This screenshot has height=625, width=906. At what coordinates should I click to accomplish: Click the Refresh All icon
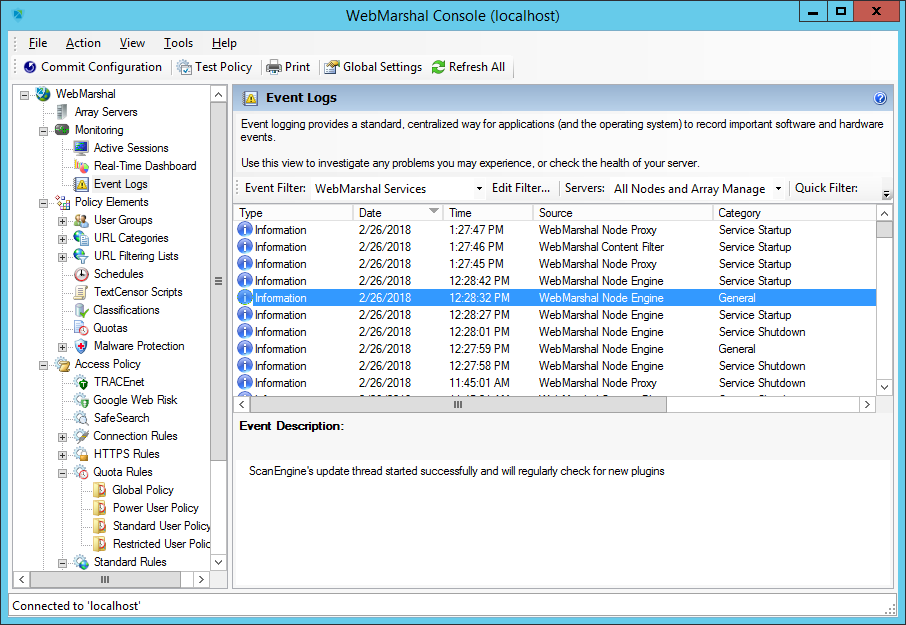pos(438,67)
